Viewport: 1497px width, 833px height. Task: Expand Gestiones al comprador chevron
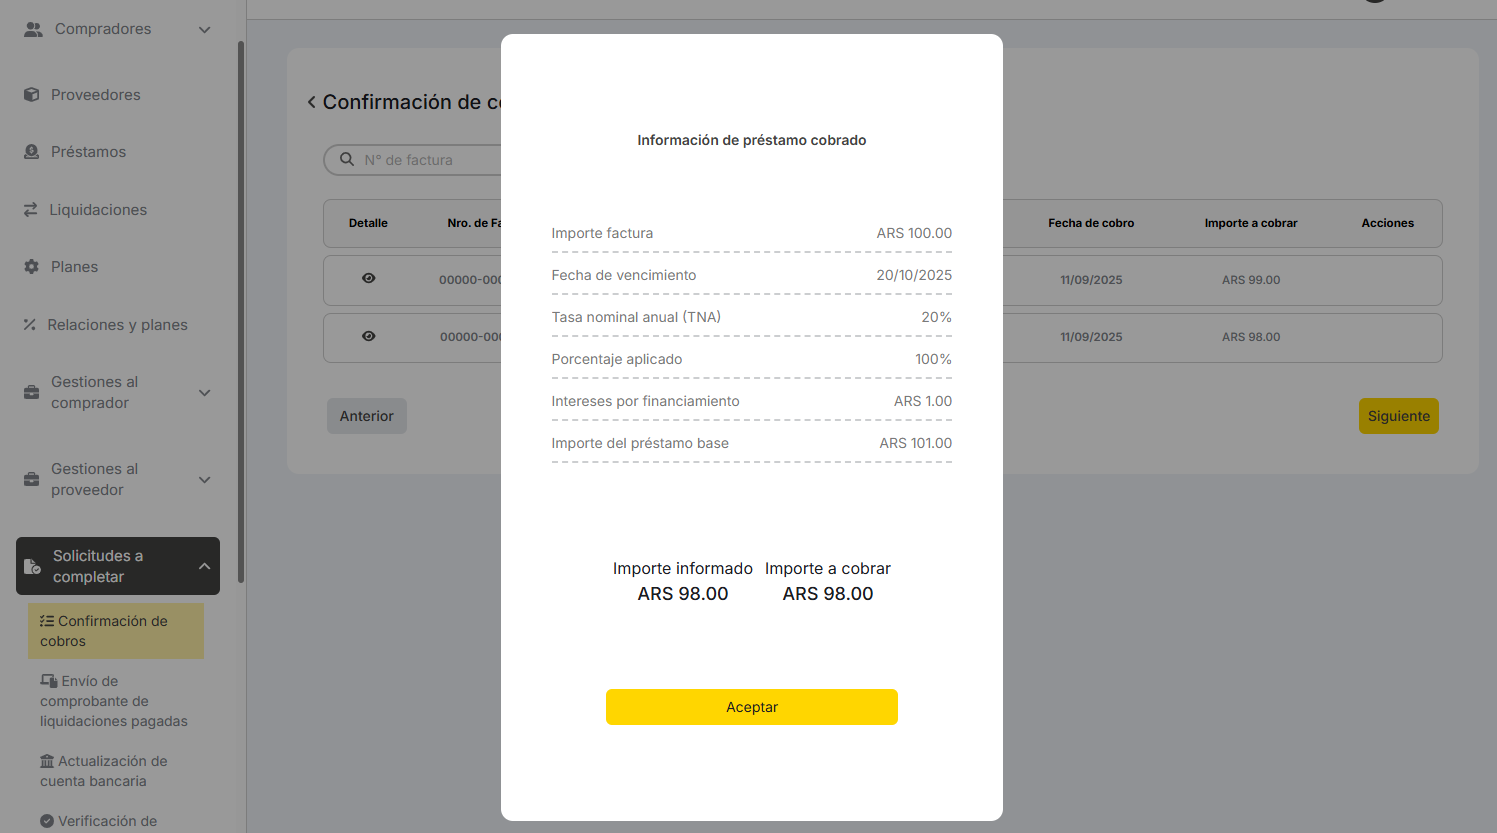coord(204,393)
